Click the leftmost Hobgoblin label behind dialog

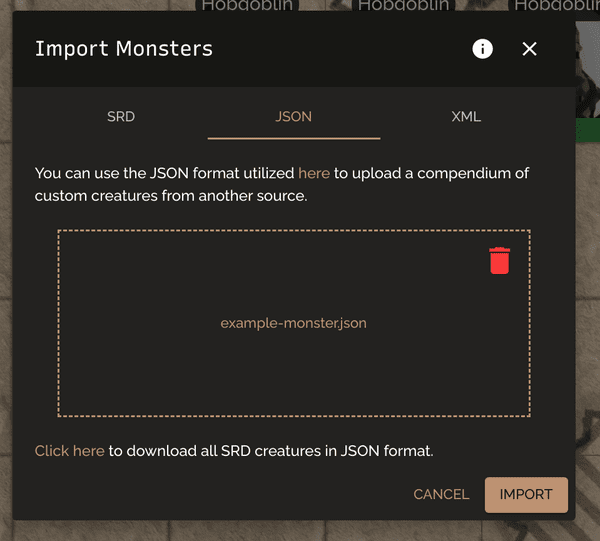pyautogui.click(x=247, y=6)
